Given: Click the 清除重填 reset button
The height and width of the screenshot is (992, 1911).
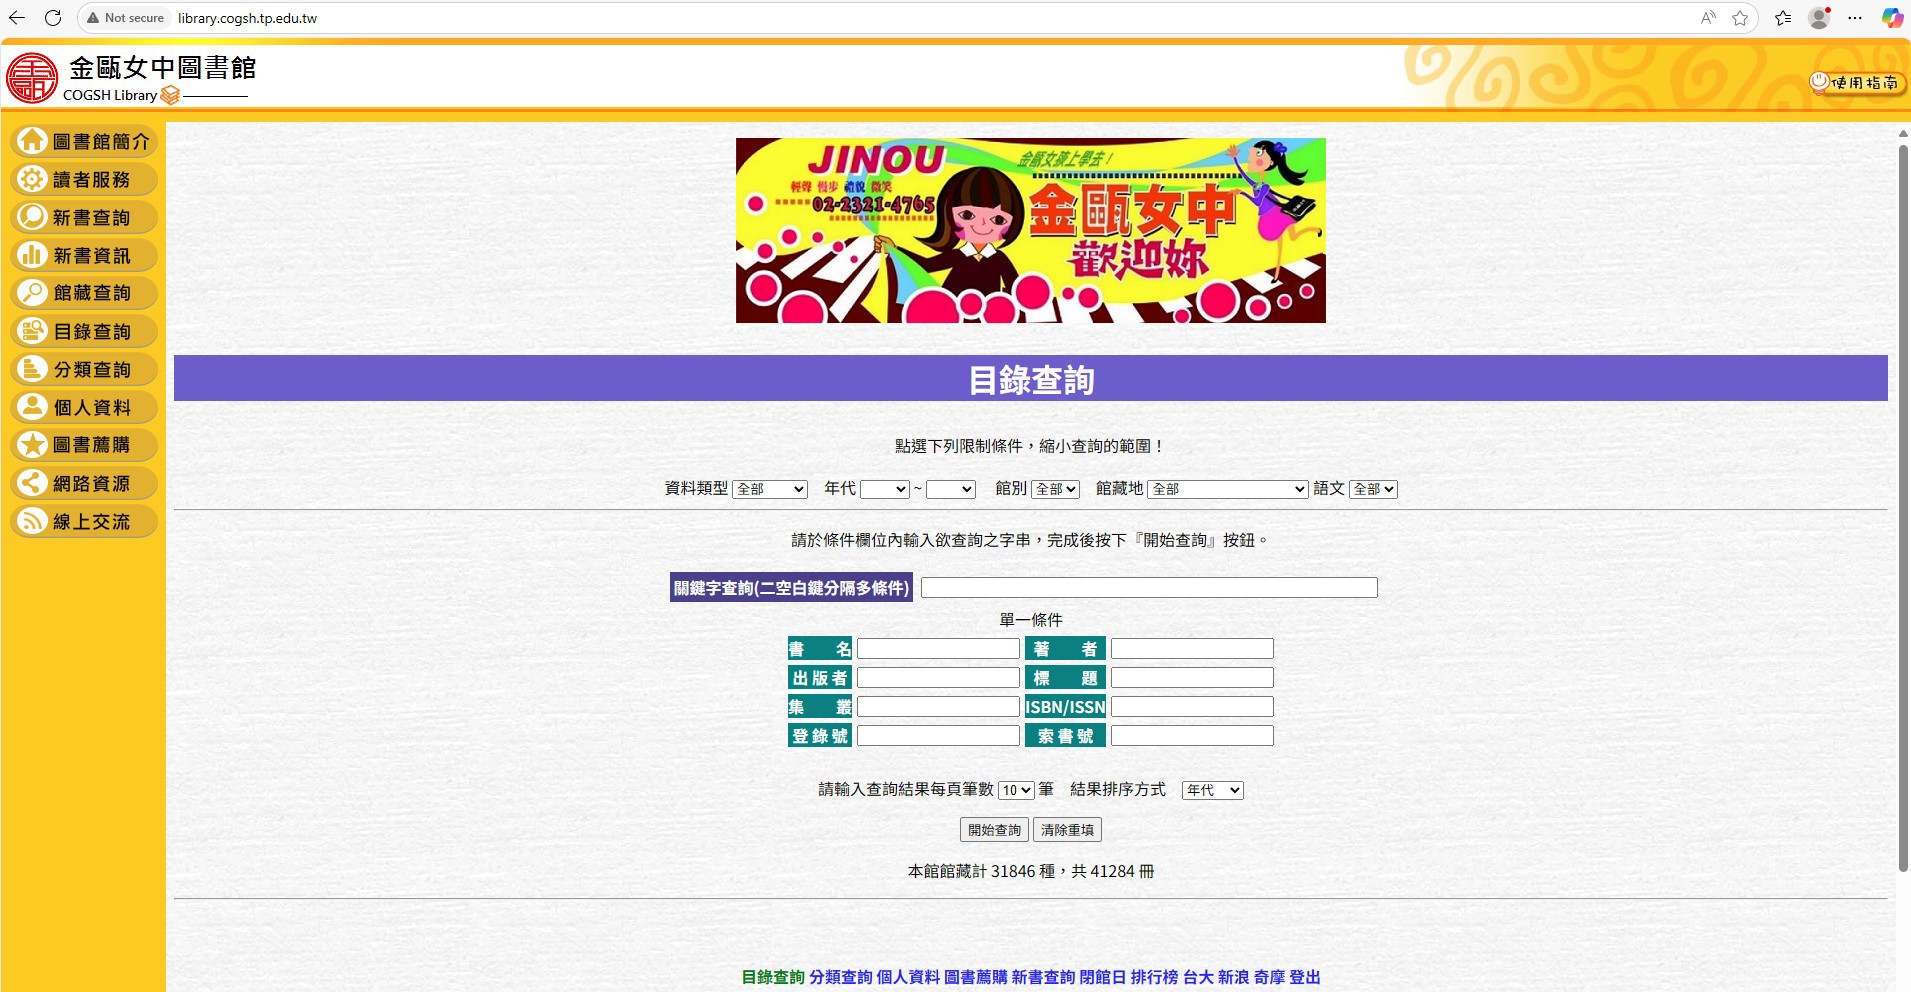Looking at the screenshot, I should point(1067,830).
